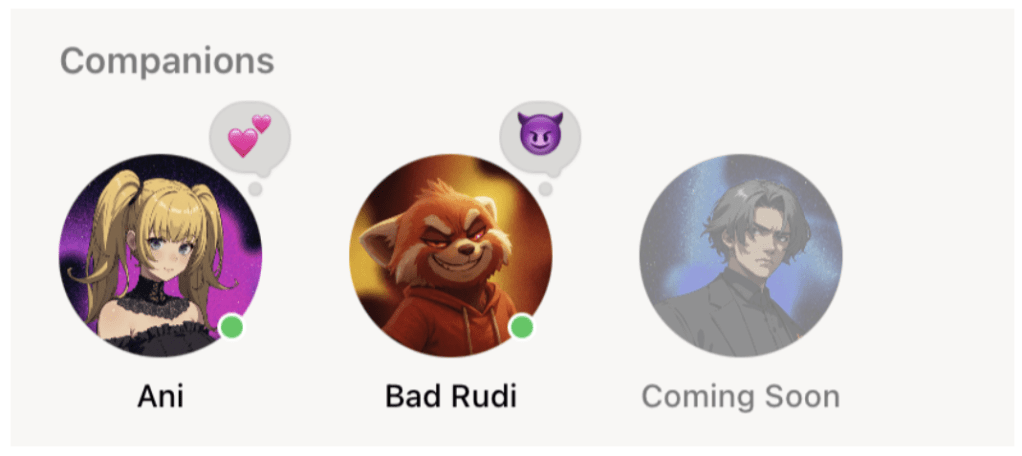
Task: Open the Ani companion avatar
Action: (160, 255)
